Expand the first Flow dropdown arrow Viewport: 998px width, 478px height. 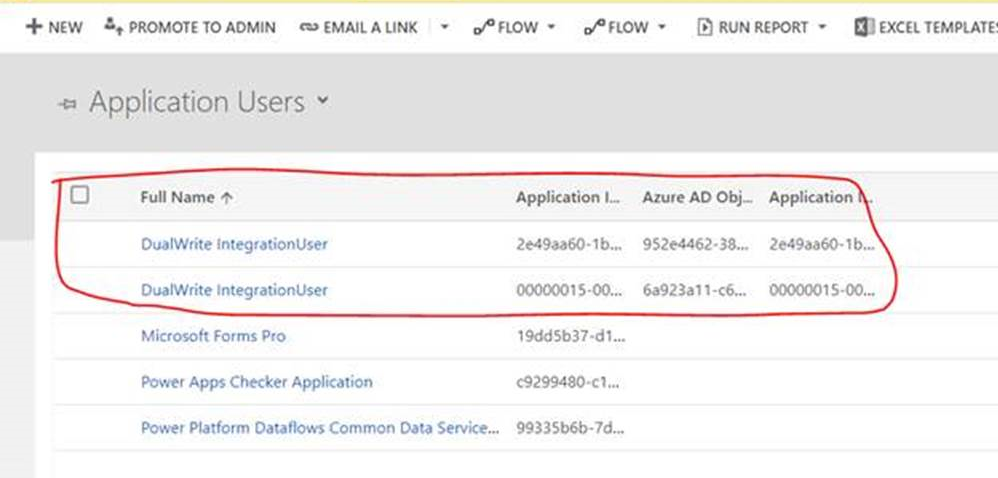pos(551,27)
